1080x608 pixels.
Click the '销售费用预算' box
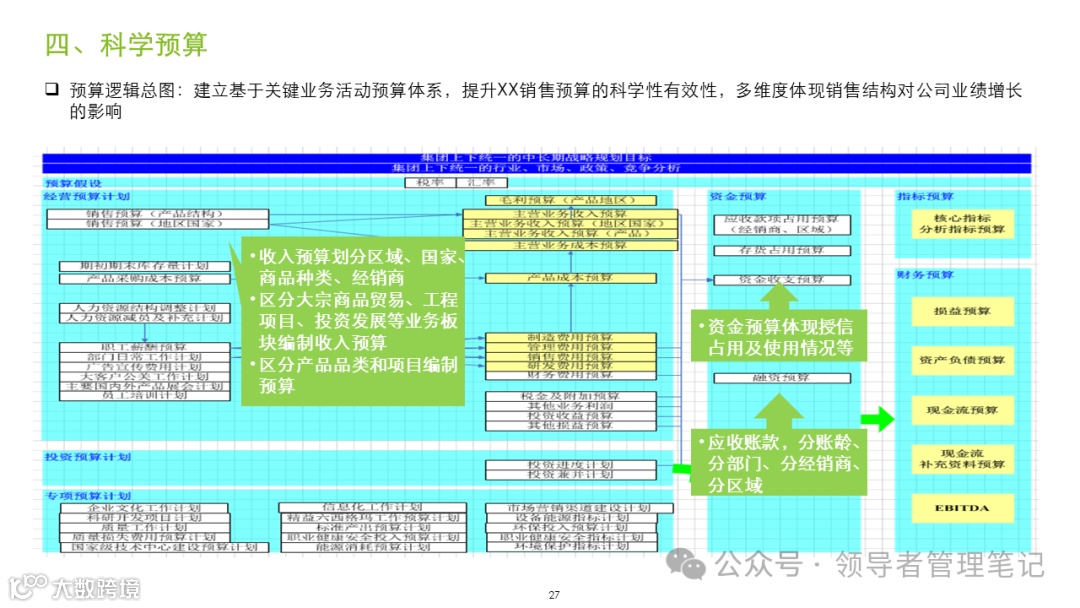coord(571,357)
